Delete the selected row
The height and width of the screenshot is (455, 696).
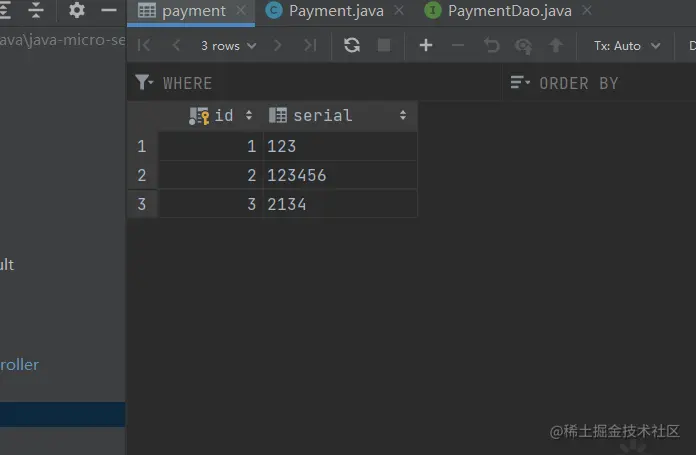458,45
